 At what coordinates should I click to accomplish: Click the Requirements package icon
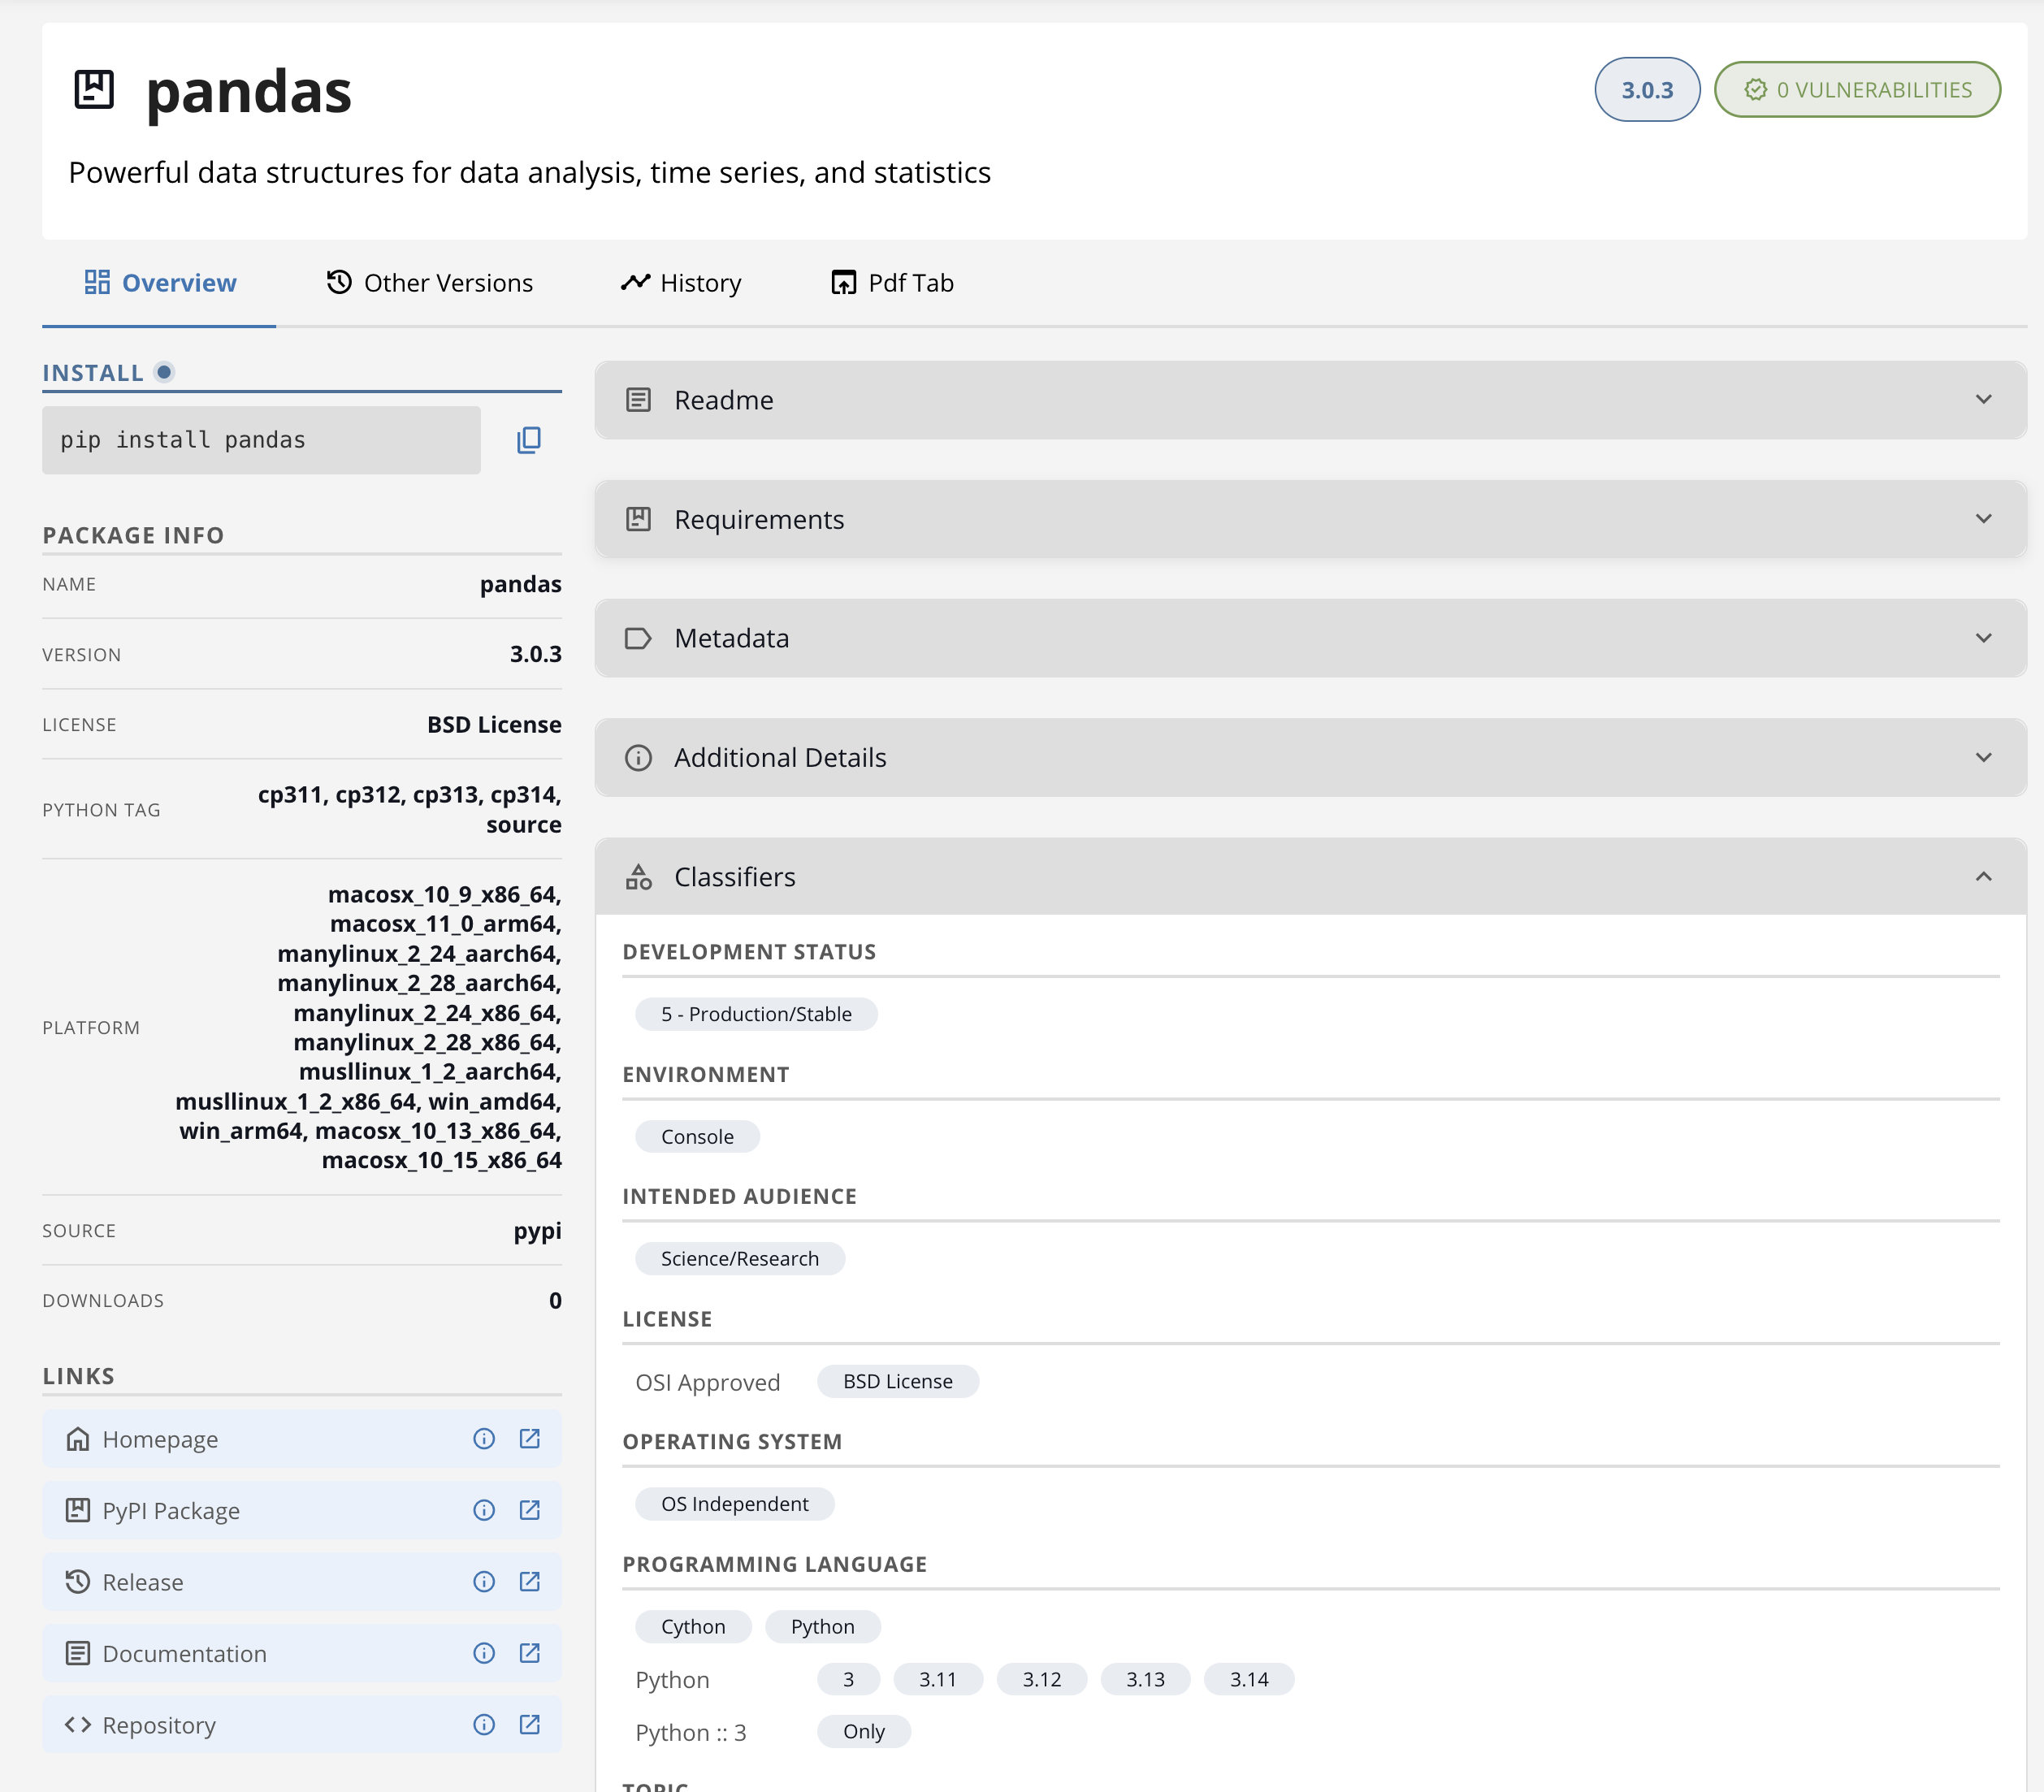tap(638, 519)
